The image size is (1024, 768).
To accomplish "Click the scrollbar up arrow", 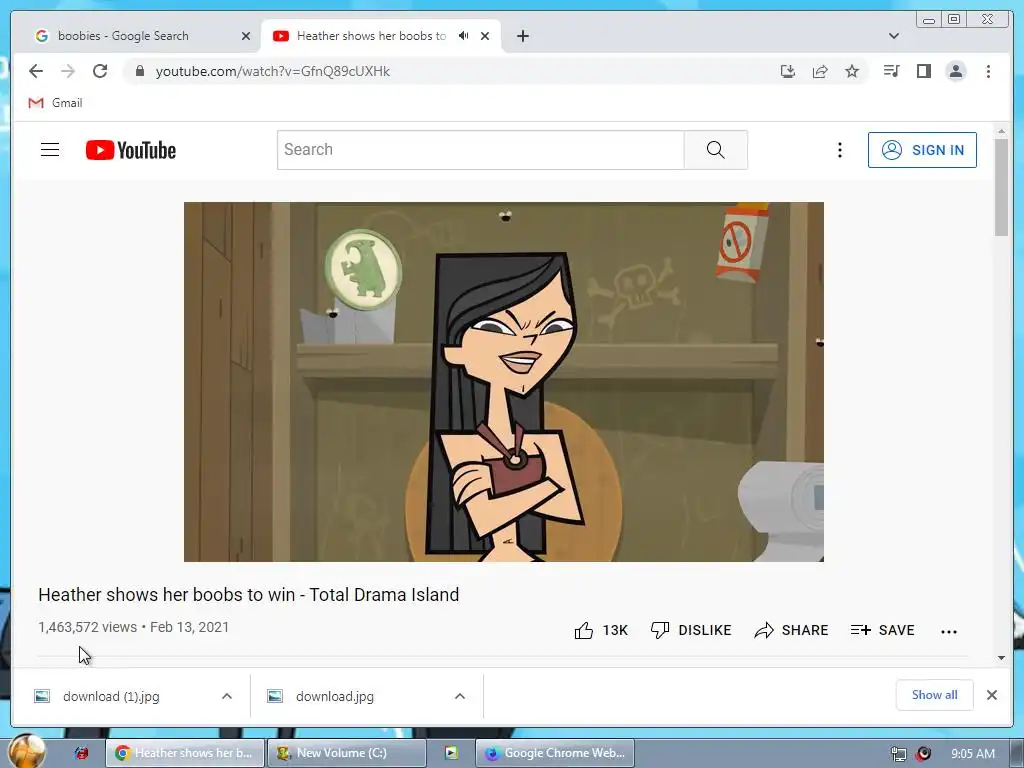I will tap(1001, 131).
